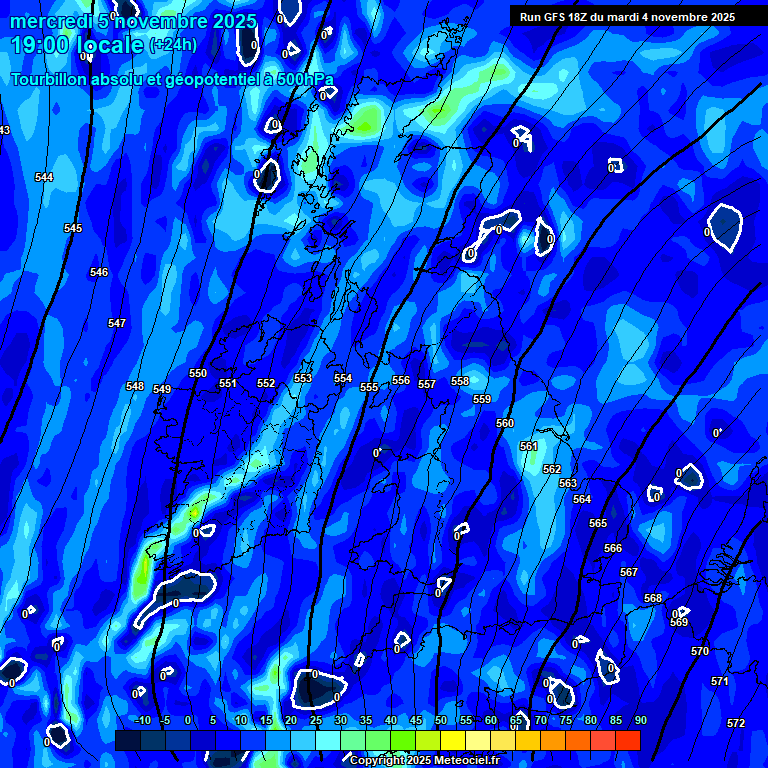Screen dimensions: 768x768
Task: Click the 90 value on the legend scale
Action: (x=640, y=721)
